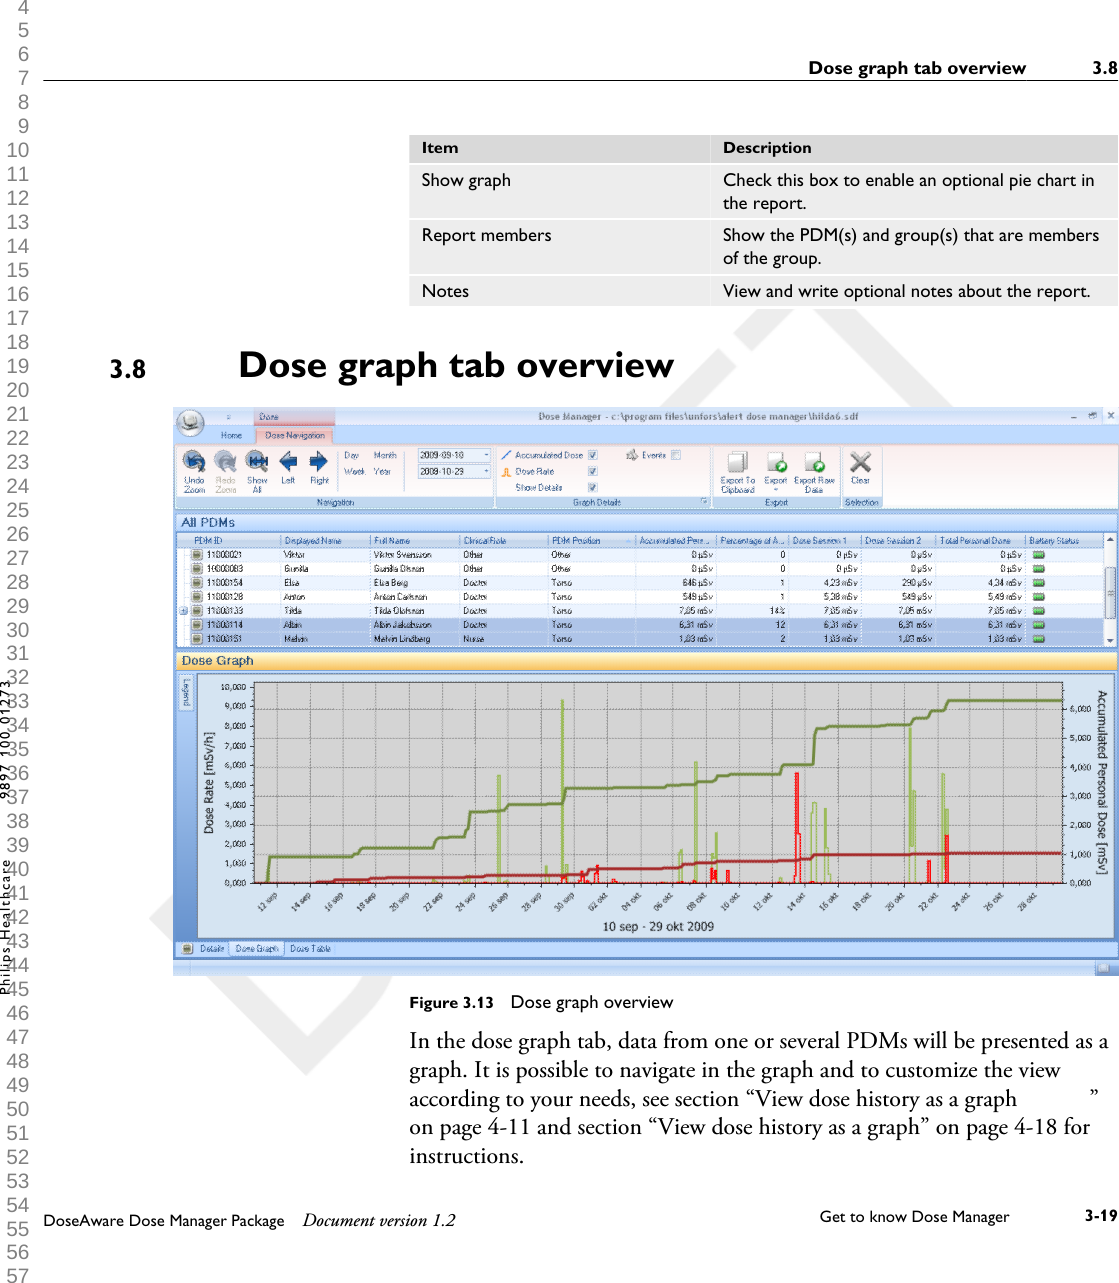Uncheck the Show Details option

point(592,488)
